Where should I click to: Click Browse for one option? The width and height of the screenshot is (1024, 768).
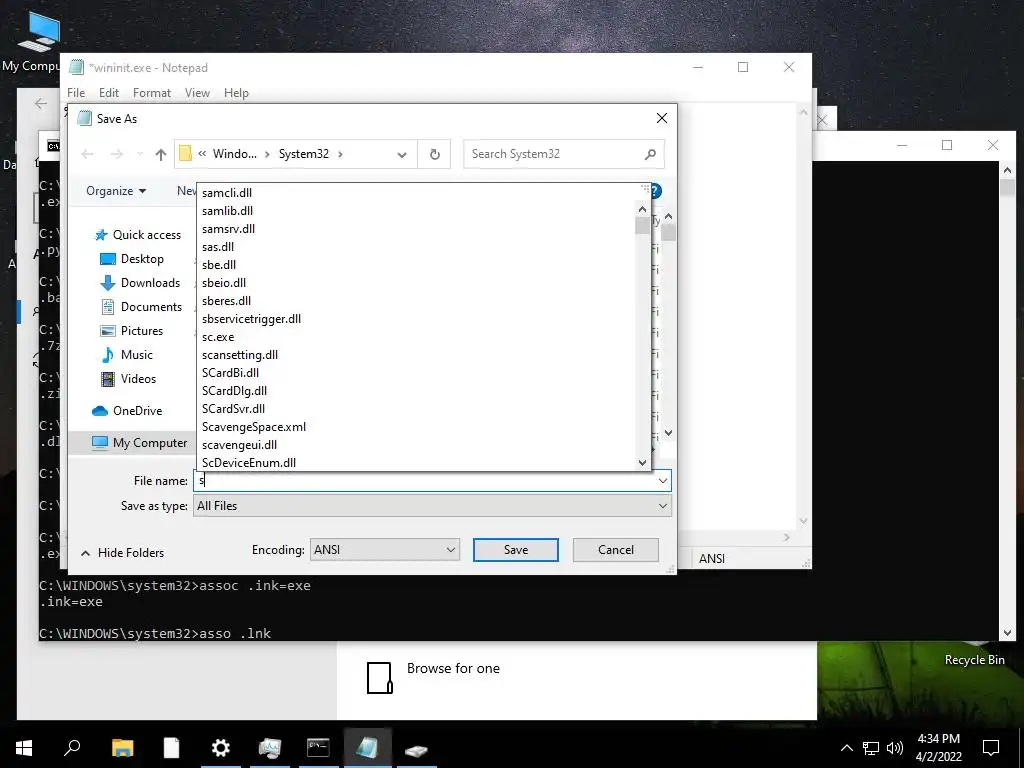point(453,668)
